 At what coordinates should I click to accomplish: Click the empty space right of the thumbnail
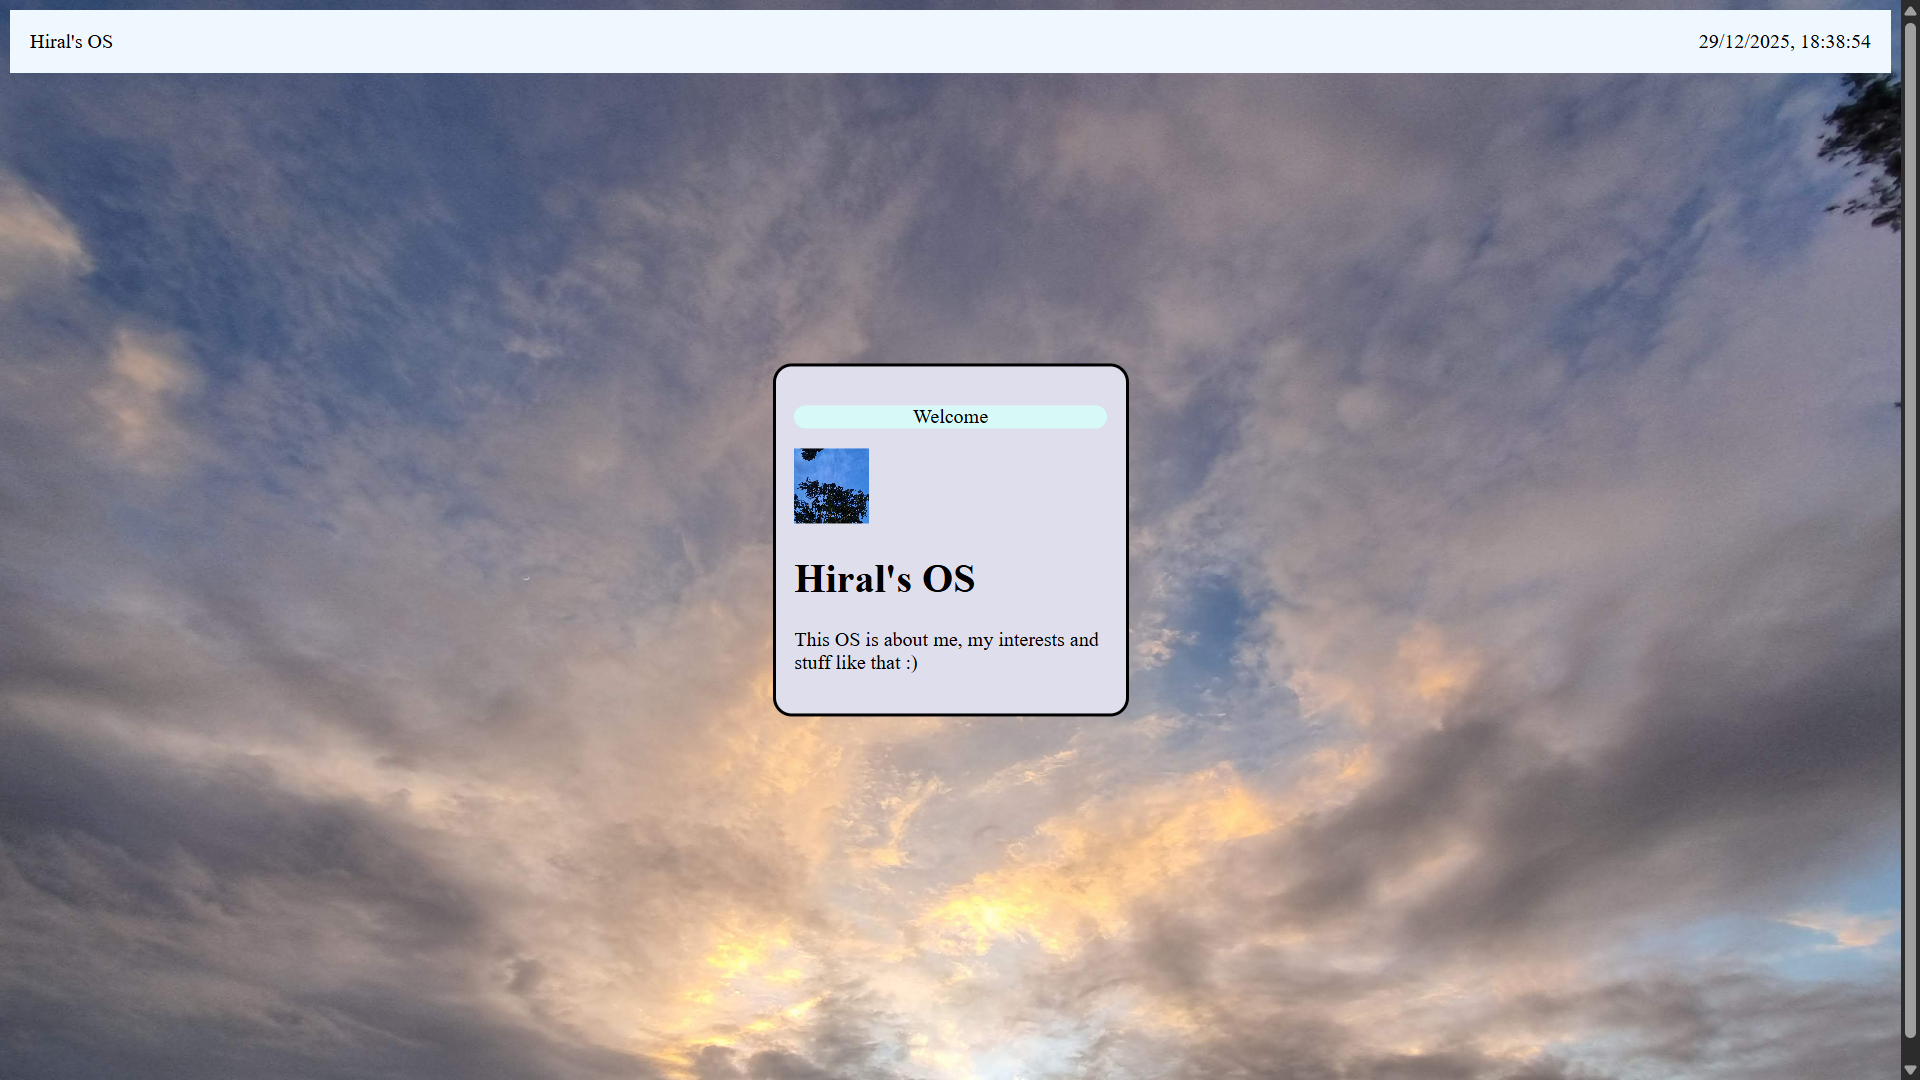pos(990,486)
